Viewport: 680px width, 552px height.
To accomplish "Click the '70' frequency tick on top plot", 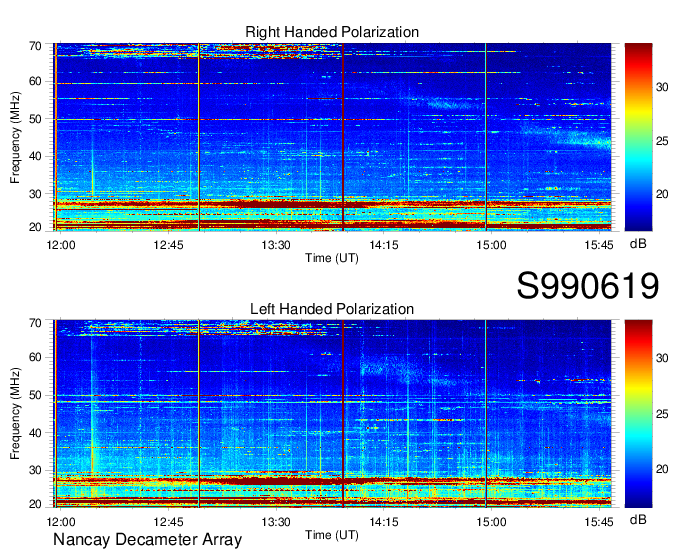I will pyautogui.click(x=35, y=46).
